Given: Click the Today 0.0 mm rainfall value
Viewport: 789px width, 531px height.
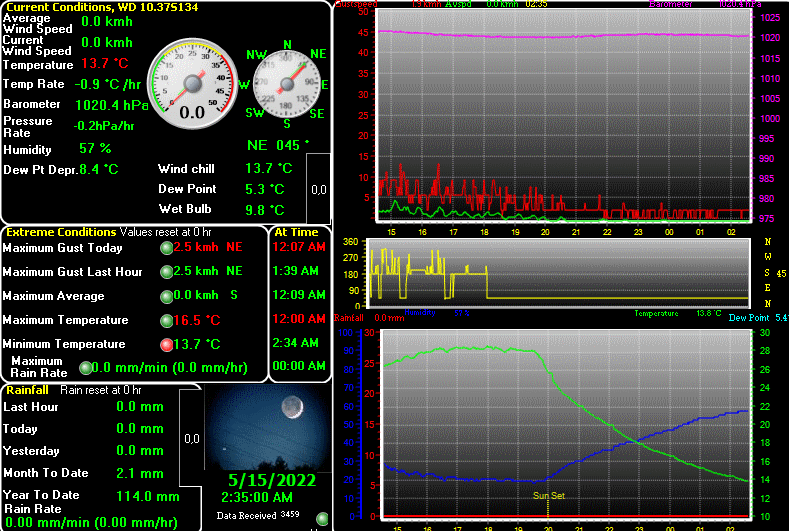Looking at the screenshot, I should click(x=140, y=429).
